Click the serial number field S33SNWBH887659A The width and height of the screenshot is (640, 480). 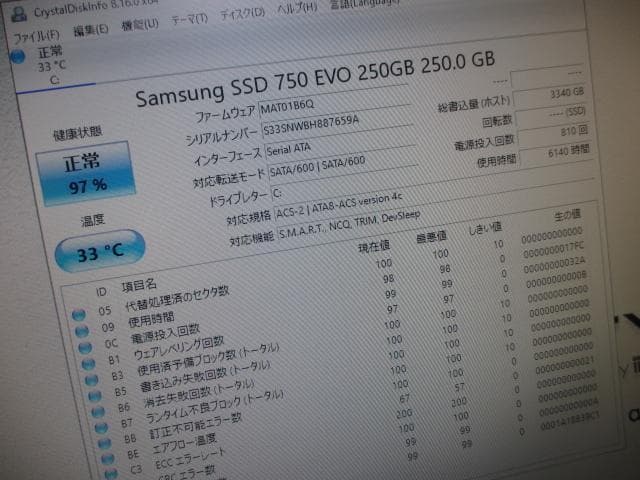[x=336, y=123]
